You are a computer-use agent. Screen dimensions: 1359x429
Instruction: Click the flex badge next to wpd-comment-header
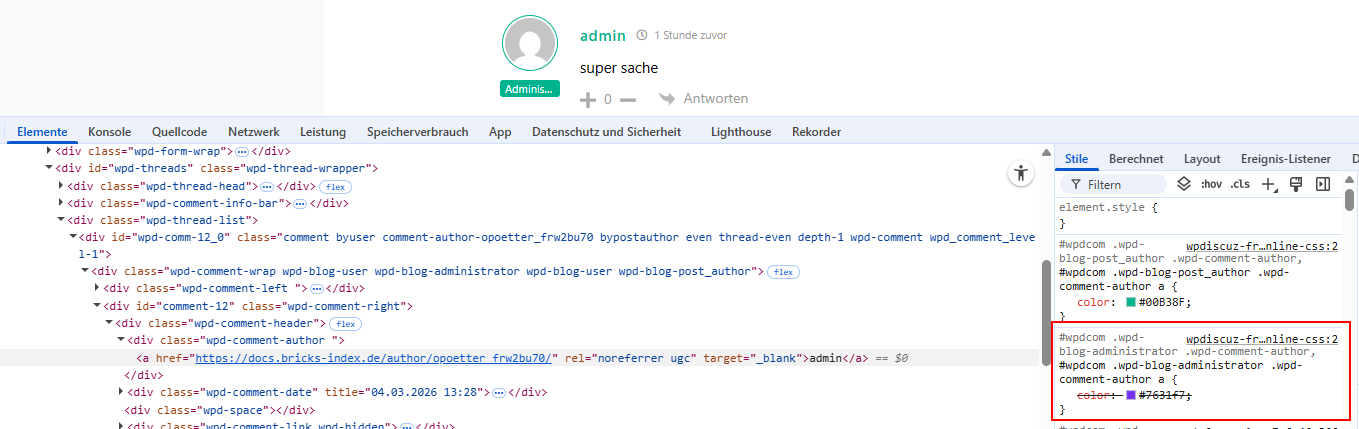pos(346,324)
